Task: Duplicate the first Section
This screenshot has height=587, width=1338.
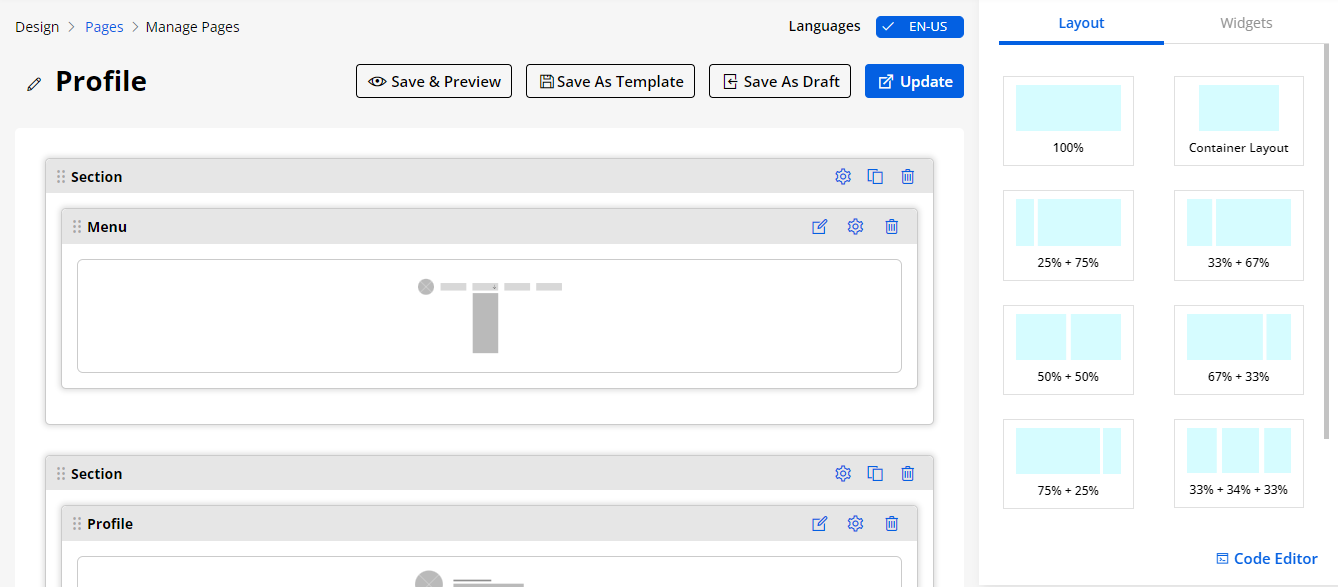Action: [x=875, y=177]
